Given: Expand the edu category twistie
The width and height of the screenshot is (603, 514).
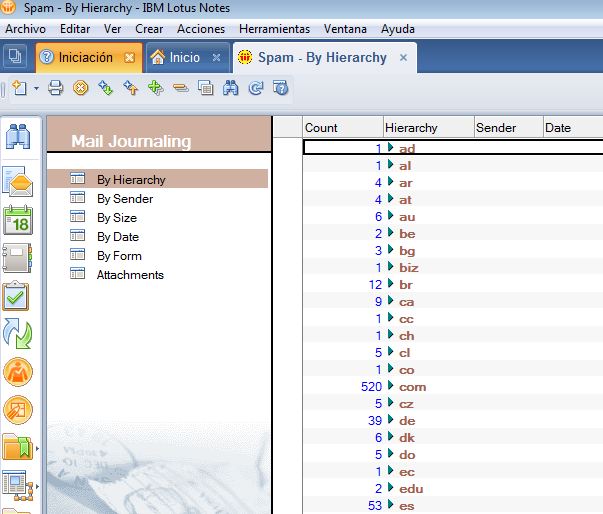Looking at the screenshot, I should click(391, 487).
